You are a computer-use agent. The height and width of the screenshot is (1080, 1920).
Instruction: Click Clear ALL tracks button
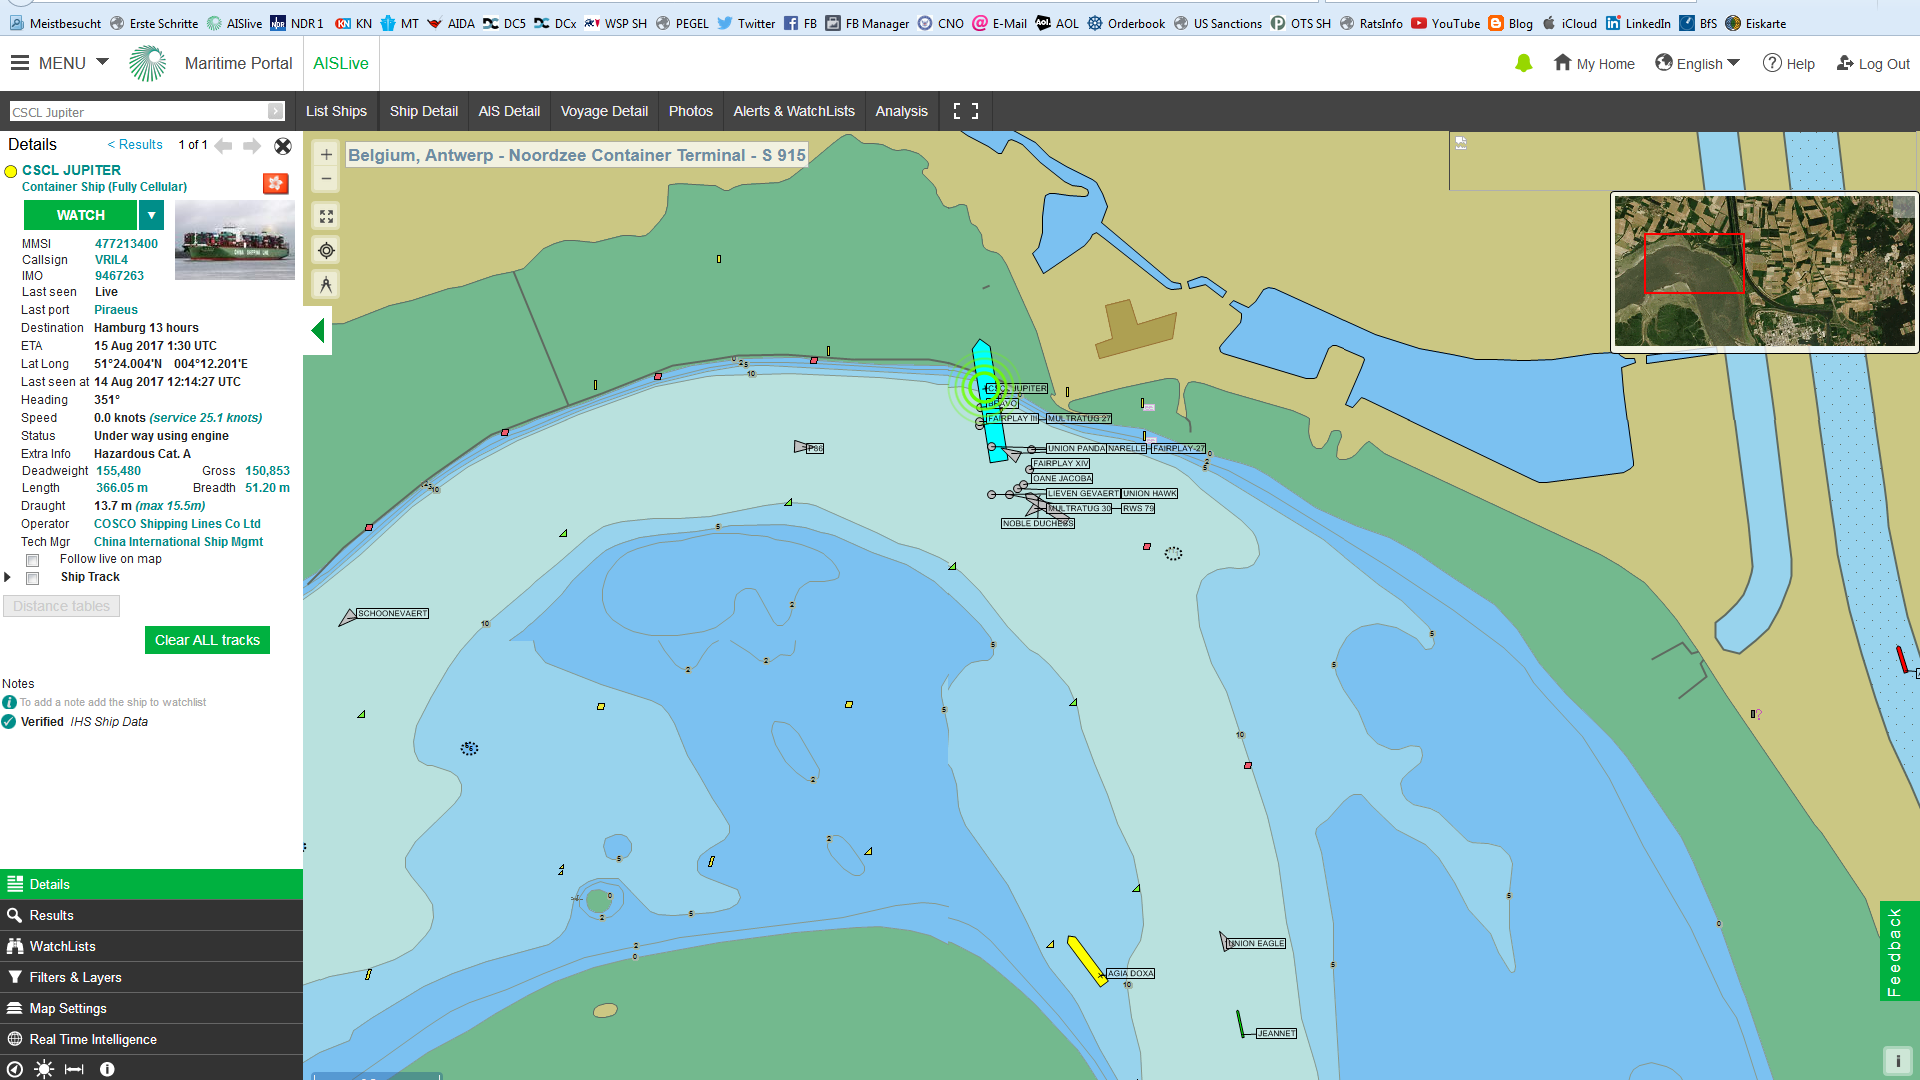coord(207,640)
